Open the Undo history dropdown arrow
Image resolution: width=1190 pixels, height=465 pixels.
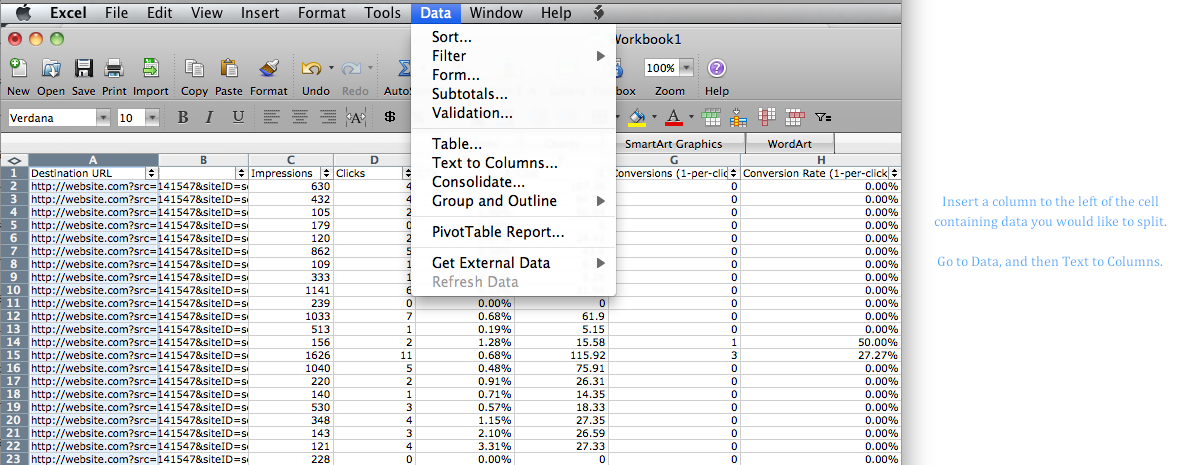pos(332,68)
